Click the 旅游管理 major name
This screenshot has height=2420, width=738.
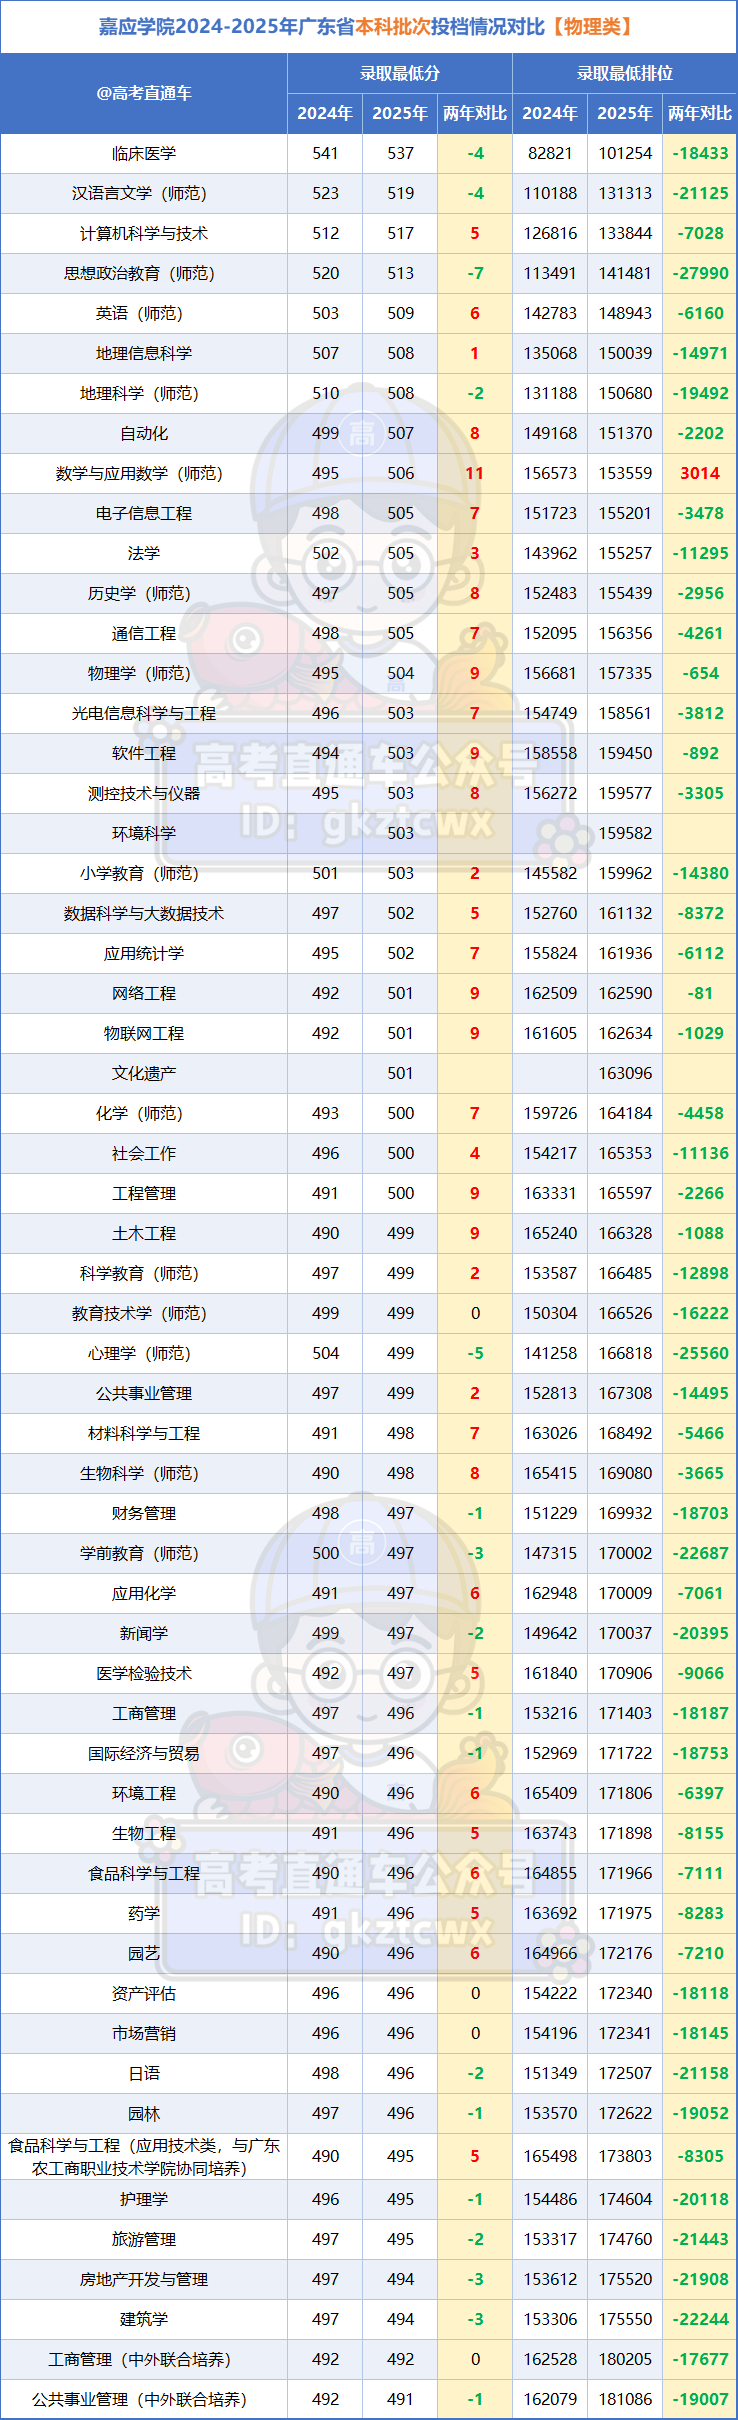click(x=144, y=2239)
